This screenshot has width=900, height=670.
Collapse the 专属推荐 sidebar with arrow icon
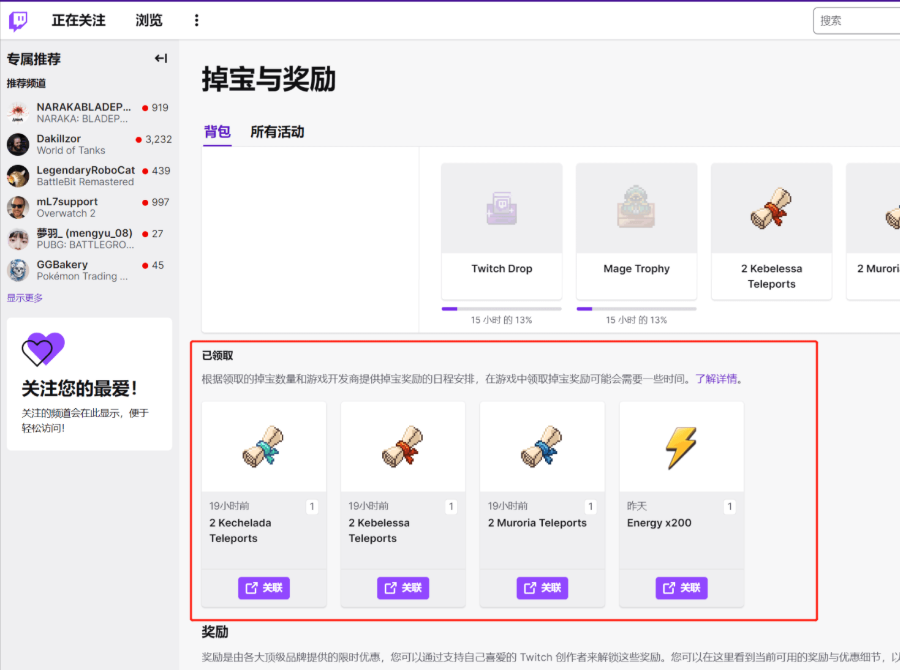click(160, 58)
